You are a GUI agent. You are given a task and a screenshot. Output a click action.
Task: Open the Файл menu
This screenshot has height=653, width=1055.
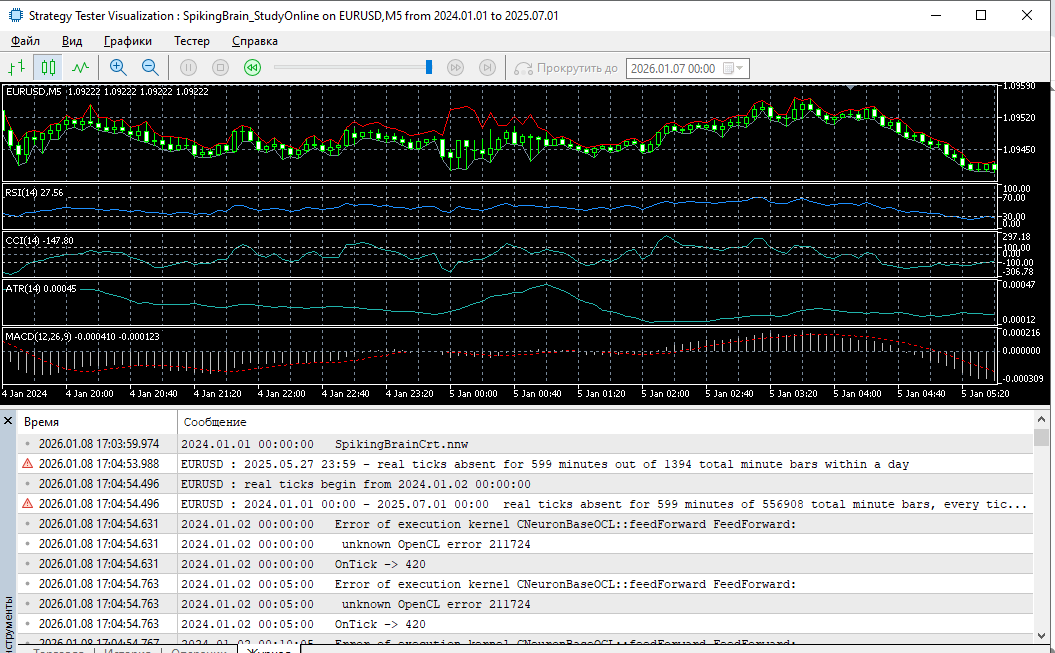[x=26, y=41]
